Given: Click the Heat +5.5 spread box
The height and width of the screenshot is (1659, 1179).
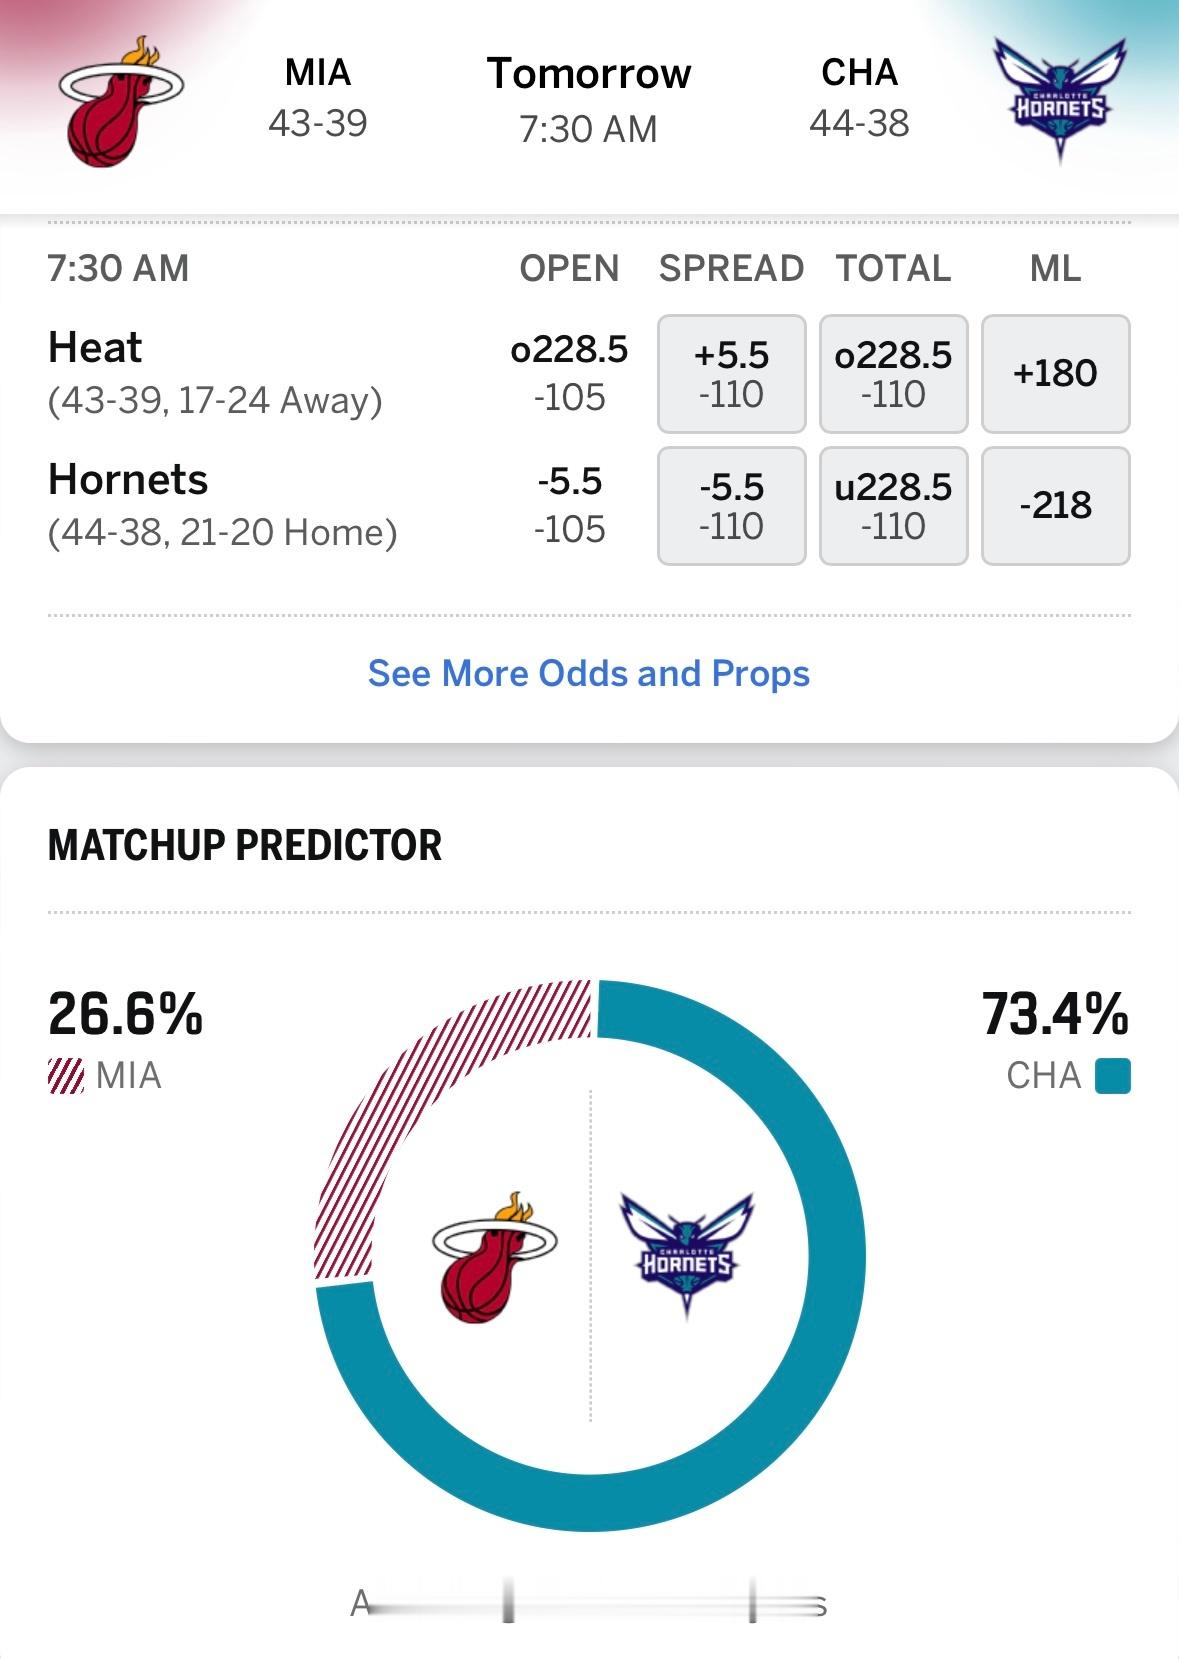Looking at the screenshot, I should point(731,373).
